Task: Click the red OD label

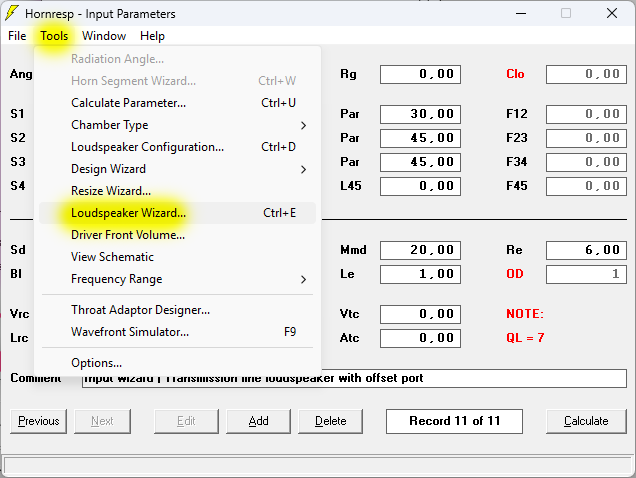Action: (x=515, y=274)
